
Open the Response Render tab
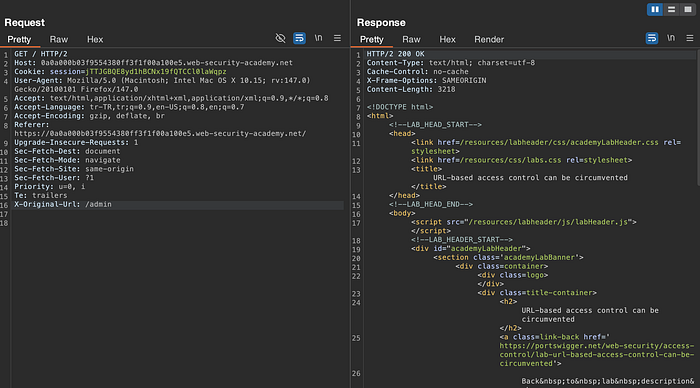point(489,39)
